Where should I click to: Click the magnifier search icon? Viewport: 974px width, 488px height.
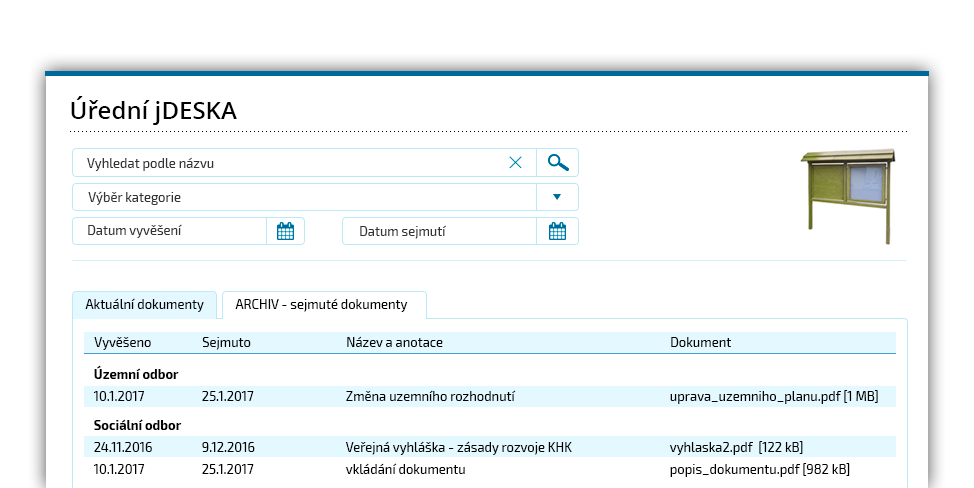pos(558,163)
